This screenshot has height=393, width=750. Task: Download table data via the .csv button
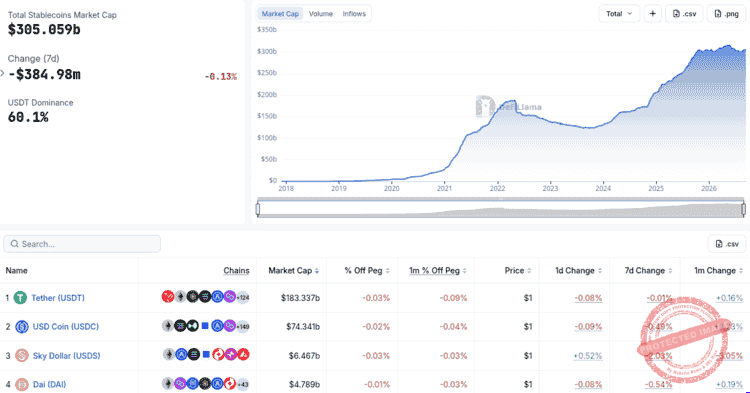point(727,244)
